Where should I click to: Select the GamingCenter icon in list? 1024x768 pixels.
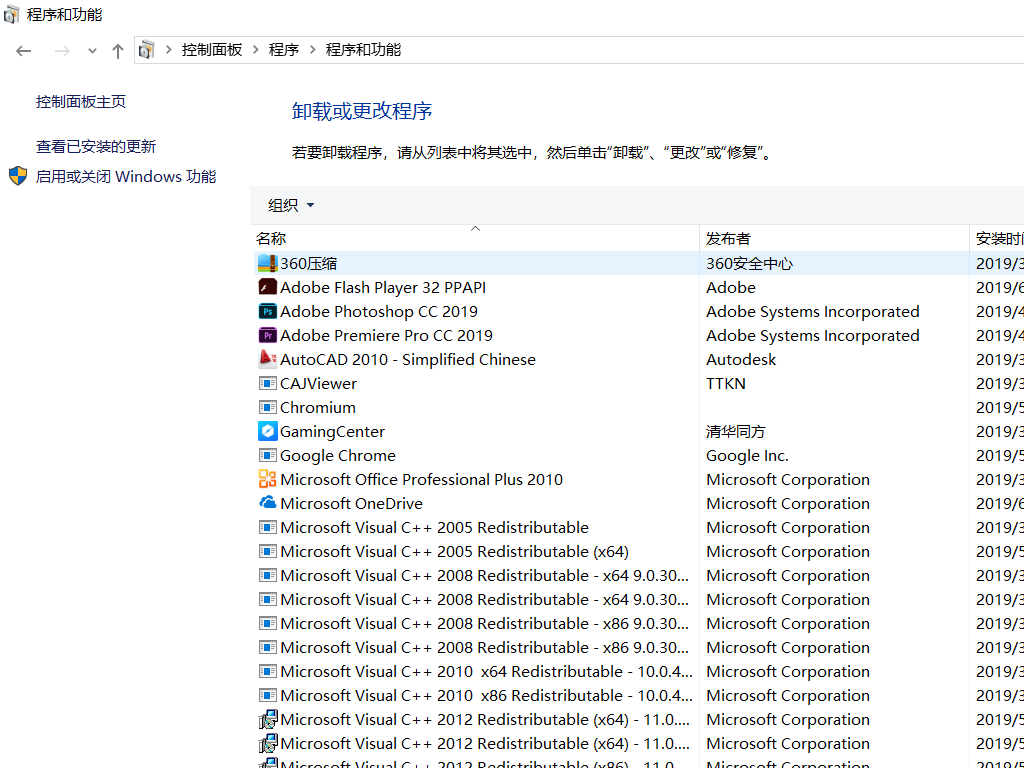[x=267, y=431]
